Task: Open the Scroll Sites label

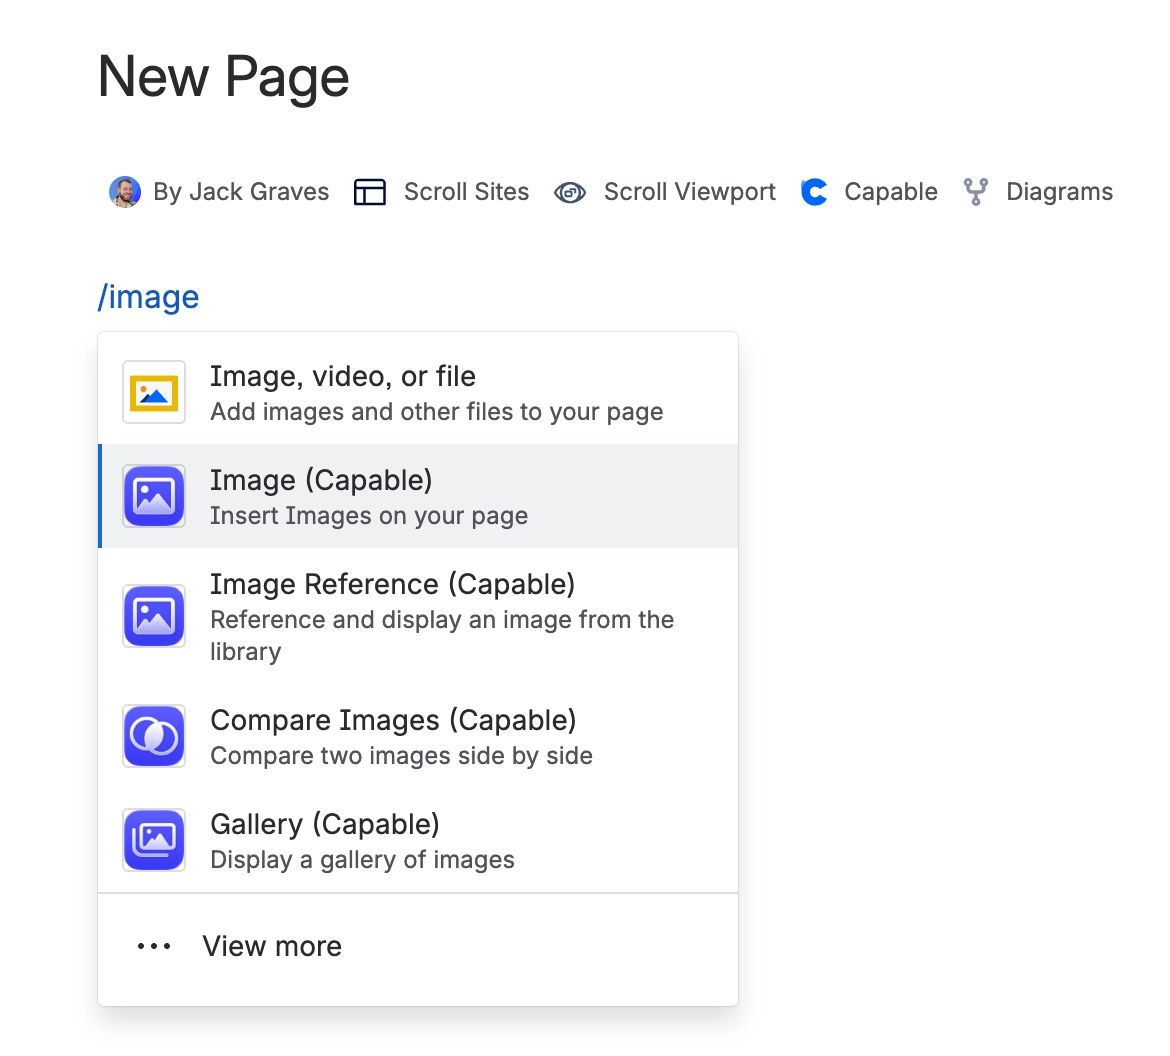Action: pyautogui.click(x=466, y=192)
